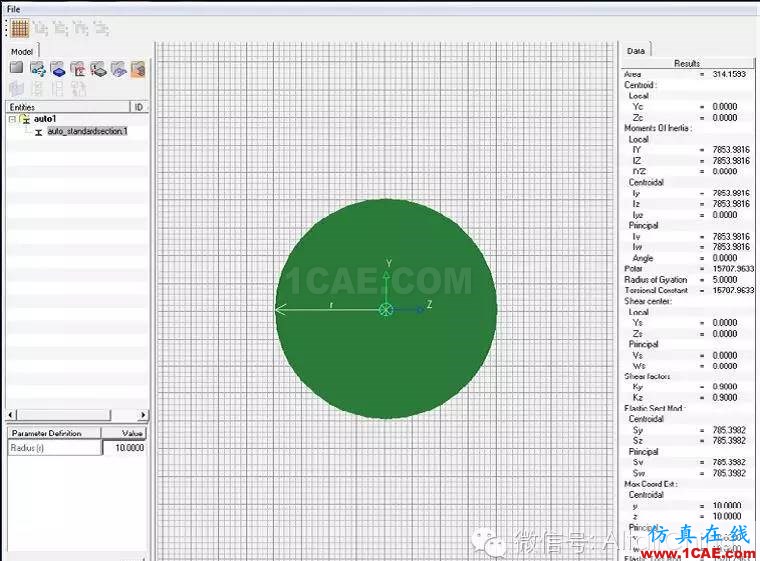Select the auto1 folder entry

tap(45, 119)
